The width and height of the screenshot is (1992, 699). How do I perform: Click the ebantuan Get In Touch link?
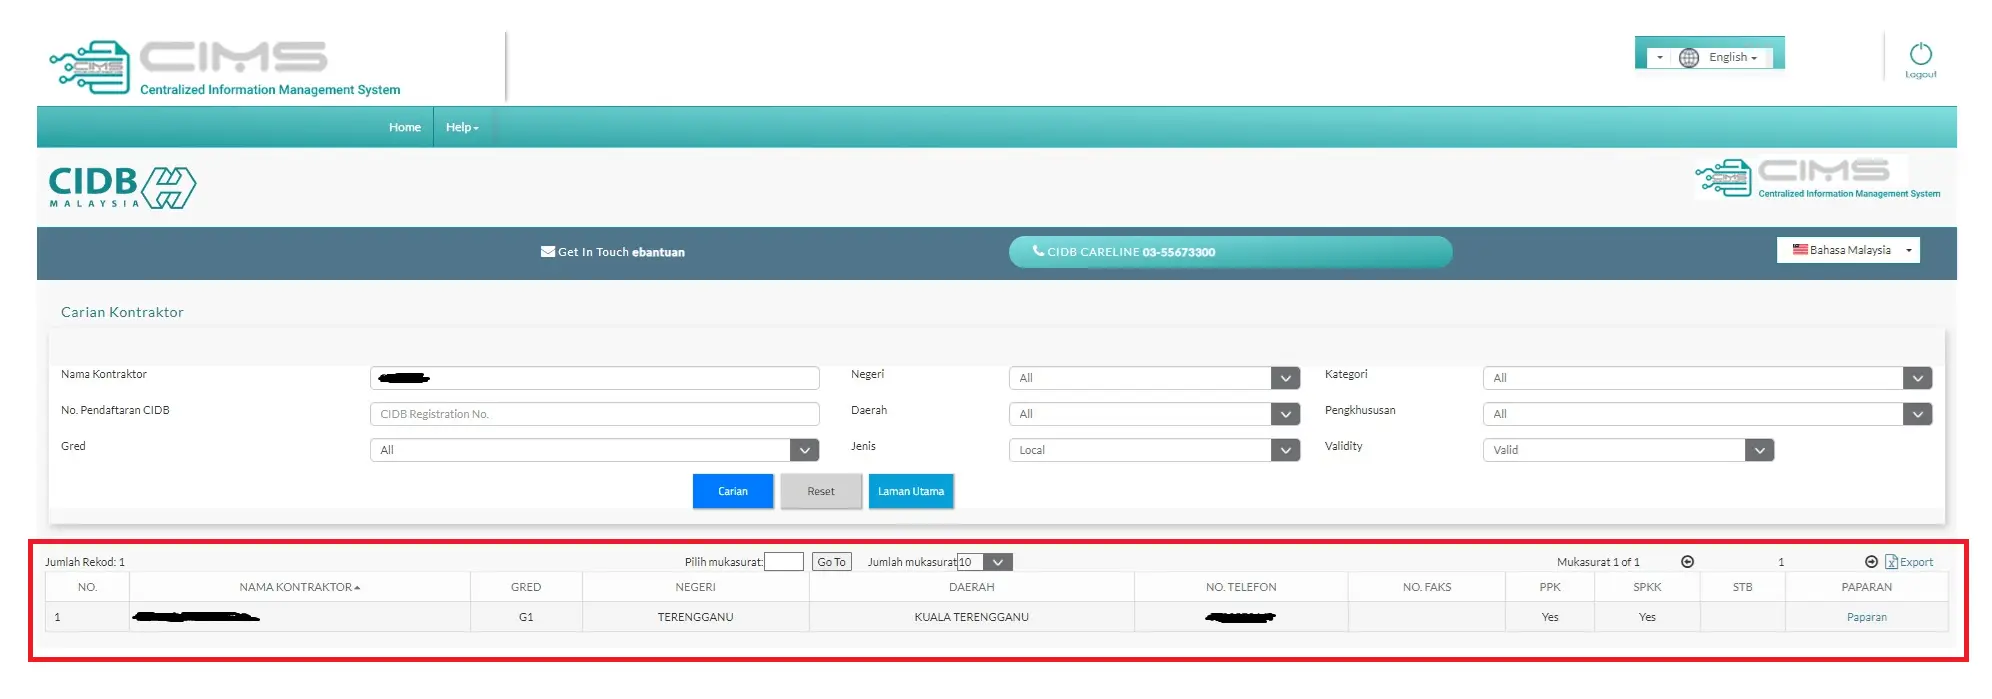click(x=658, y=252)
